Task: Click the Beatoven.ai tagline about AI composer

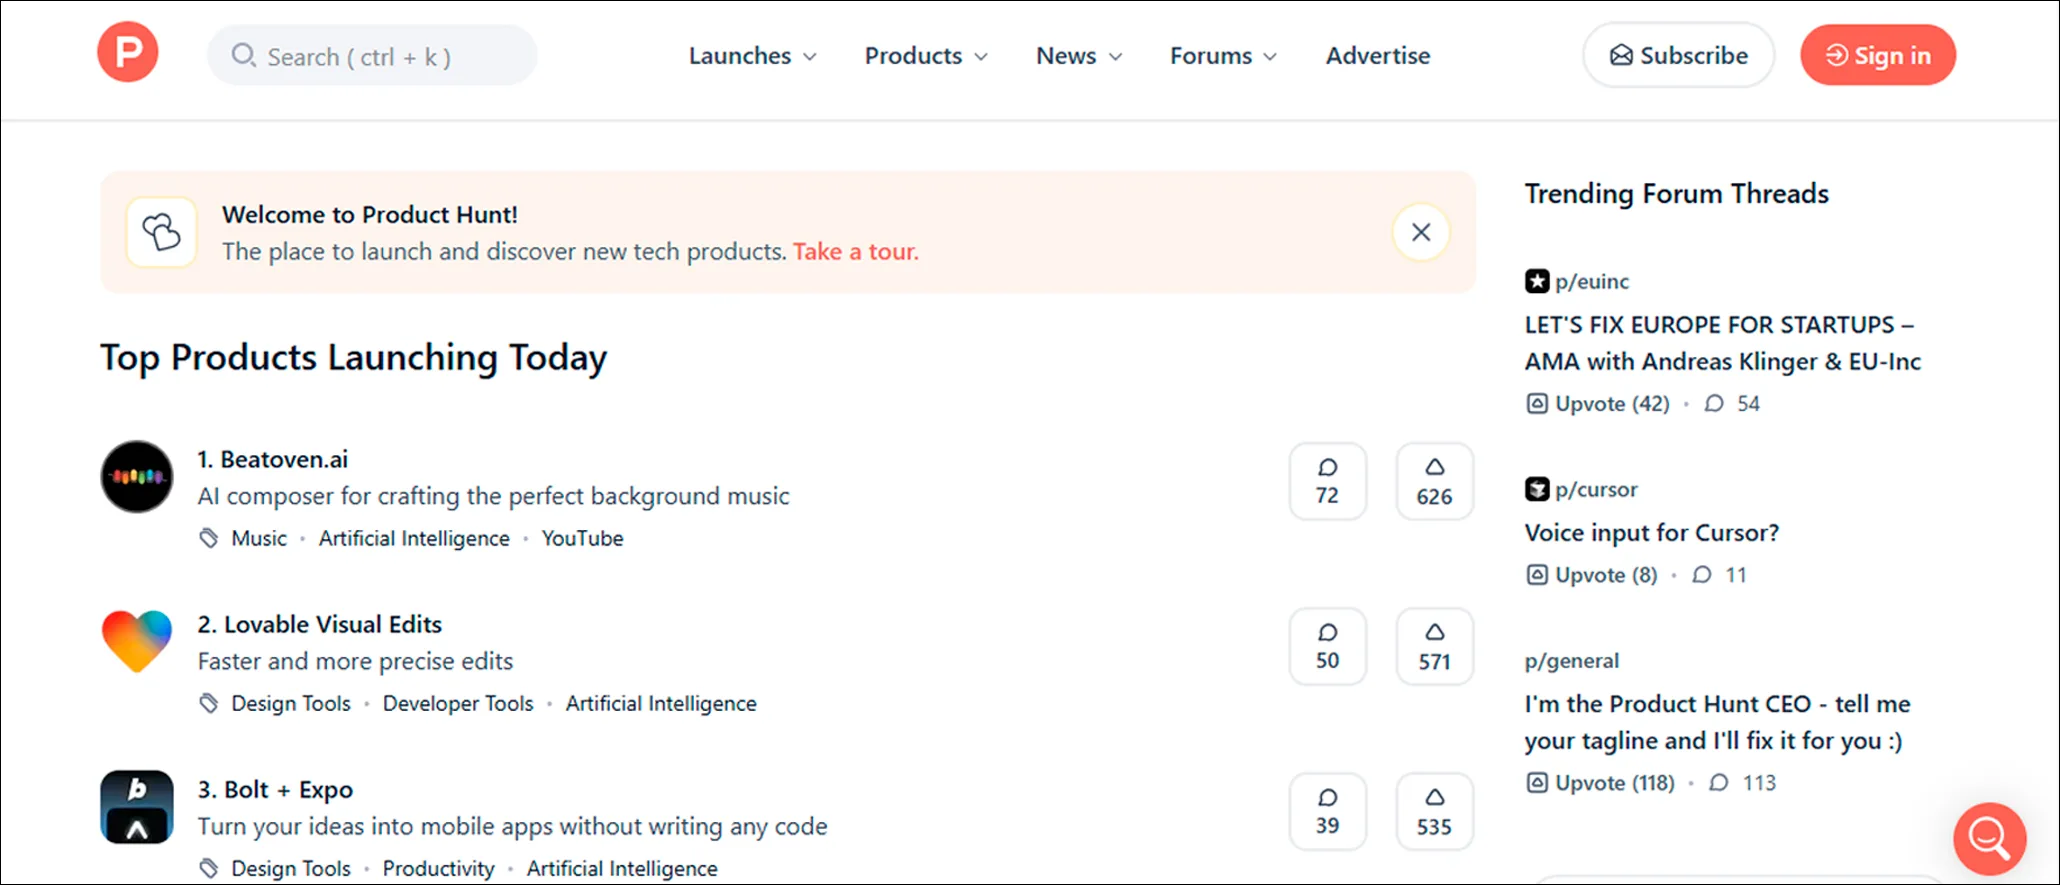Action: click(493, 496)
